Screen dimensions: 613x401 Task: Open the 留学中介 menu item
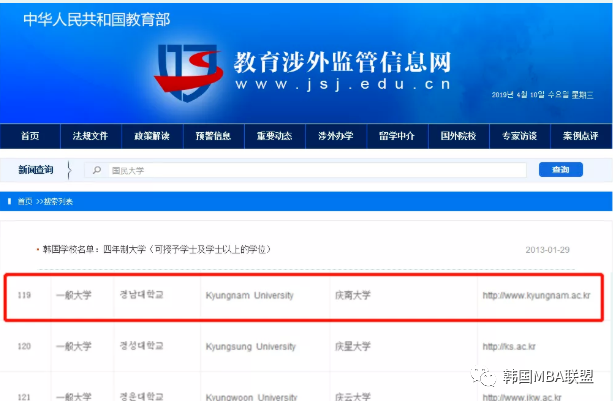point(397,136)
